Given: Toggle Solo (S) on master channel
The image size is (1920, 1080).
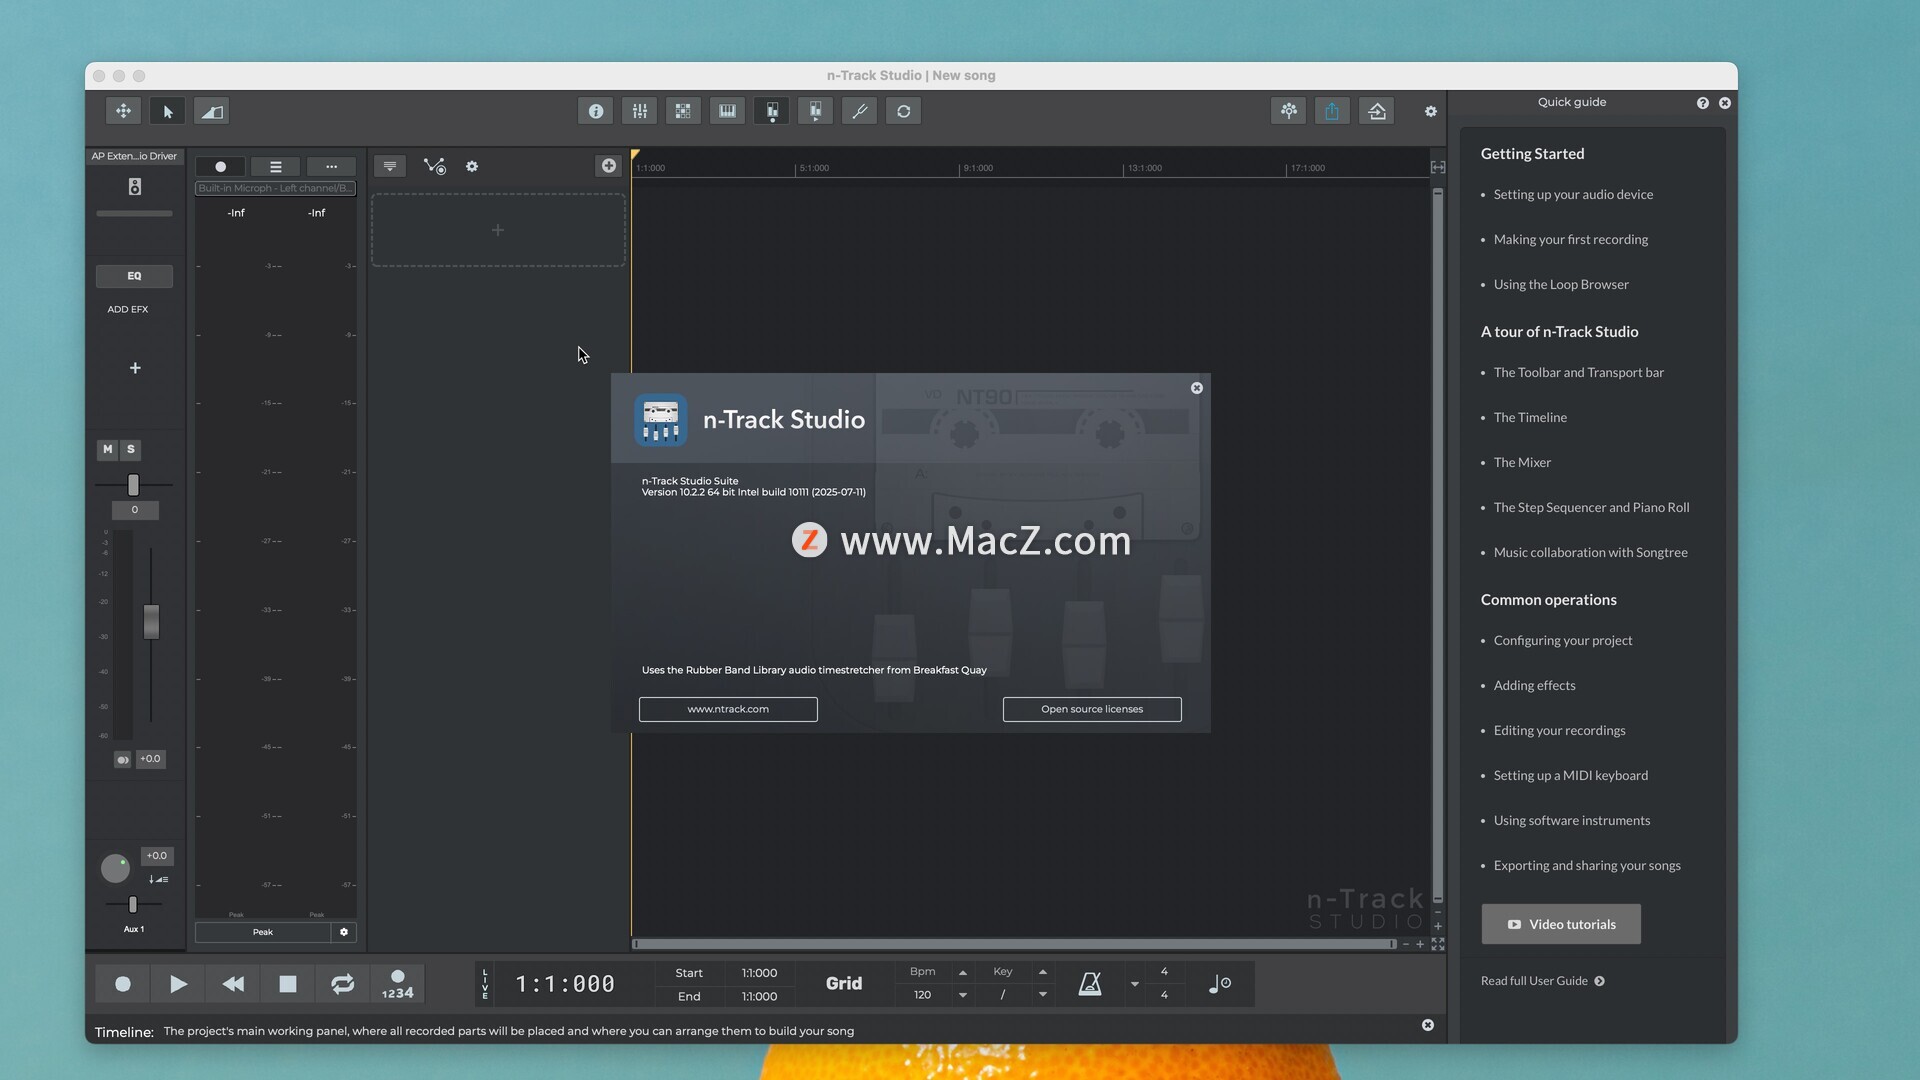Looking at the screenshot, I should [x=131, y=450].
